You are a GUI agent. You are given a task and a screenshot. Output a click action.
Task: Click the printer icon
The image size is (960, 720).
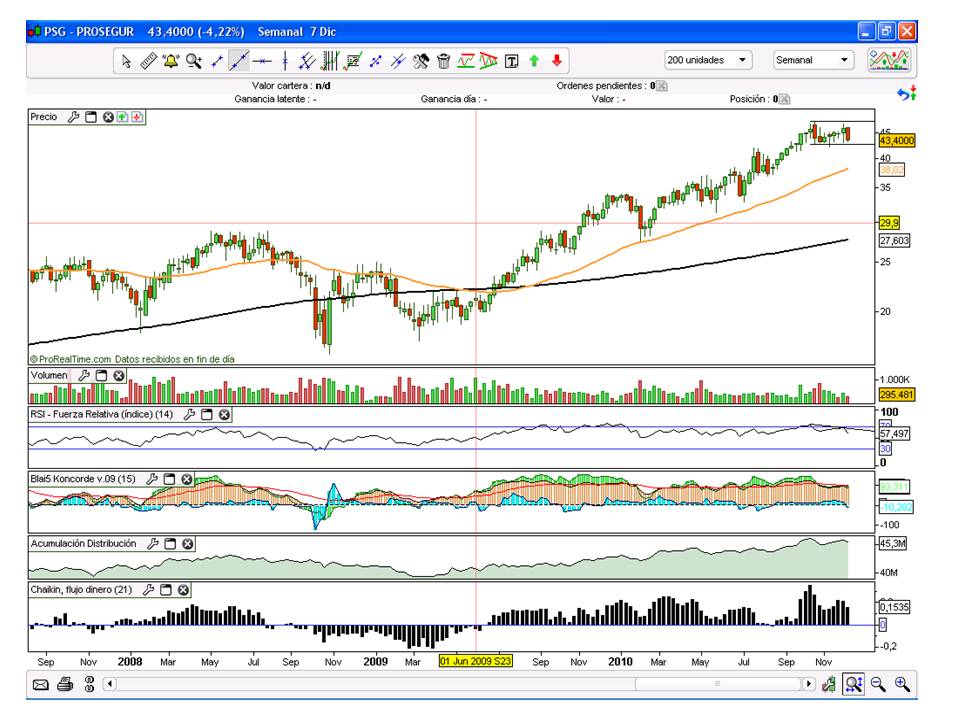(x=65, y=684)
